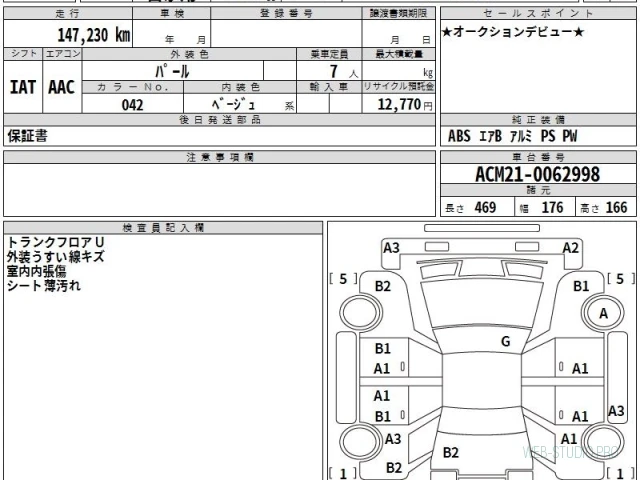Image resolution: width=640 pixels, height=480 pixels.
Task: Click the 純正装備 header
Action: coord(538,120)
